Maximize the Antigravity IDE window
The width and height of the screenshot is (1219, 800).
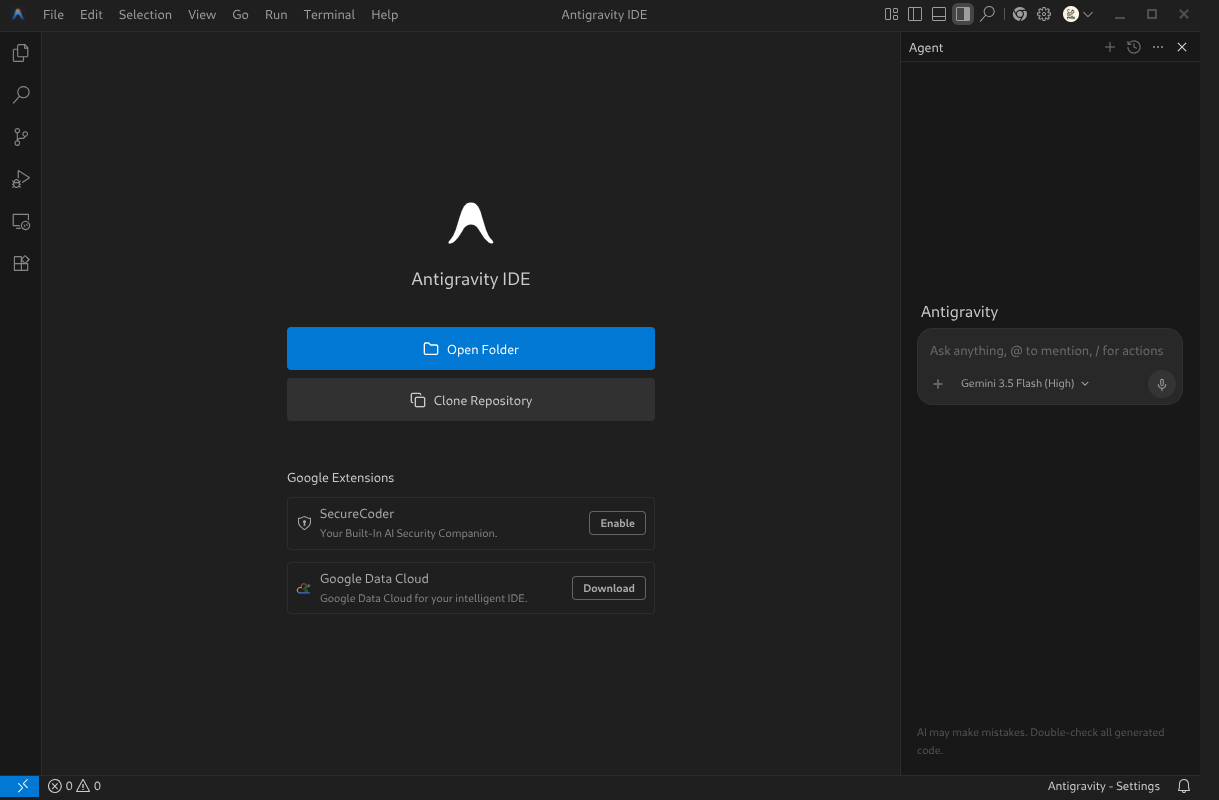pyautogui.click(x=1152, y=14)
